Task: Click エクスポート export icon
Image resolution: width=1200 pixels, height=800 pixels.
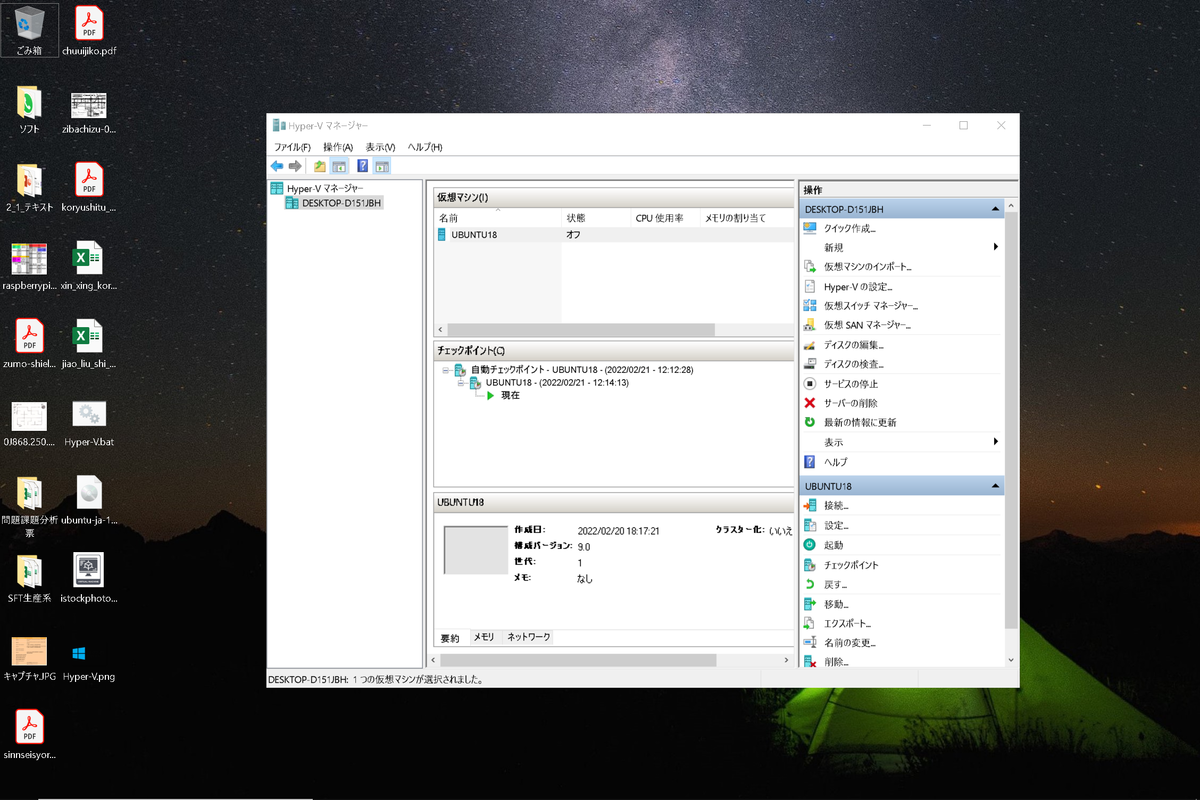Action: (810, 623)
